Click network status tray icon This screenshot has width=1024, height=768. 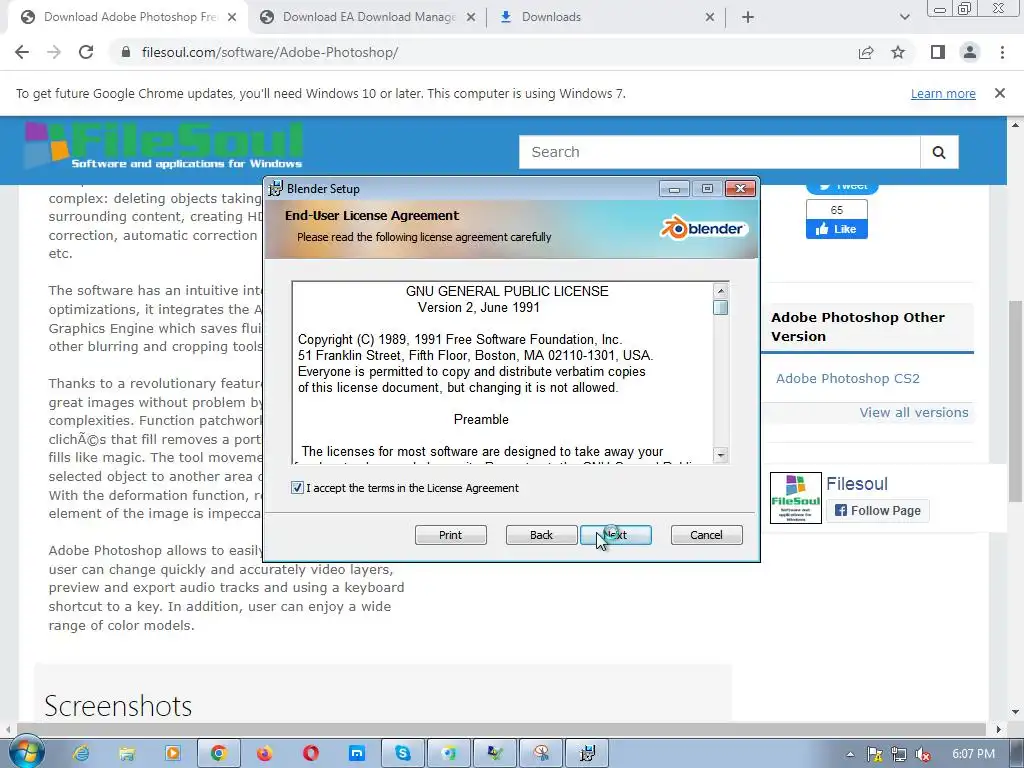899,754
